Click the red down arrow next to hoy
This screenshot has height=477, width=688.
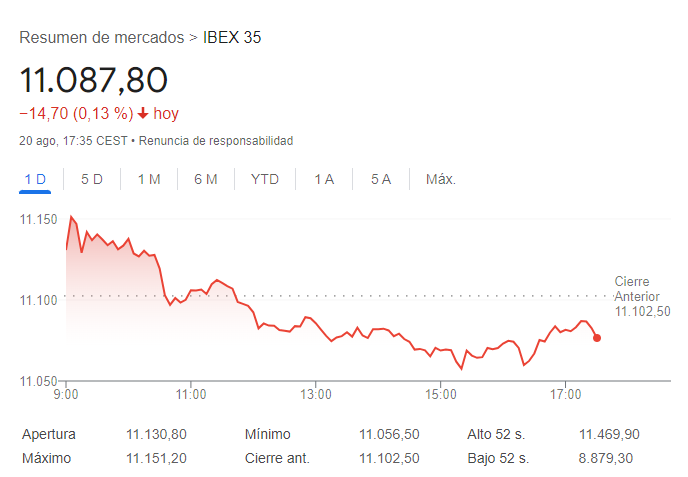pos(143,114)
